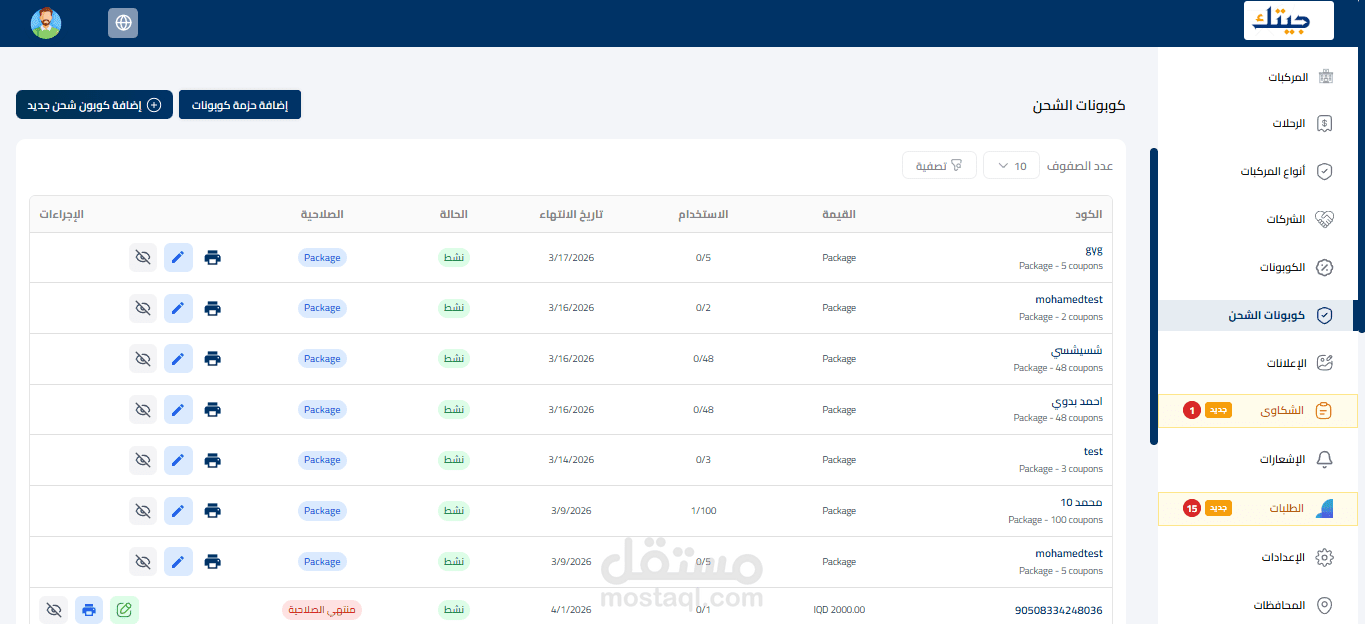Click the تصفية filter button

(x=939, y=166)
